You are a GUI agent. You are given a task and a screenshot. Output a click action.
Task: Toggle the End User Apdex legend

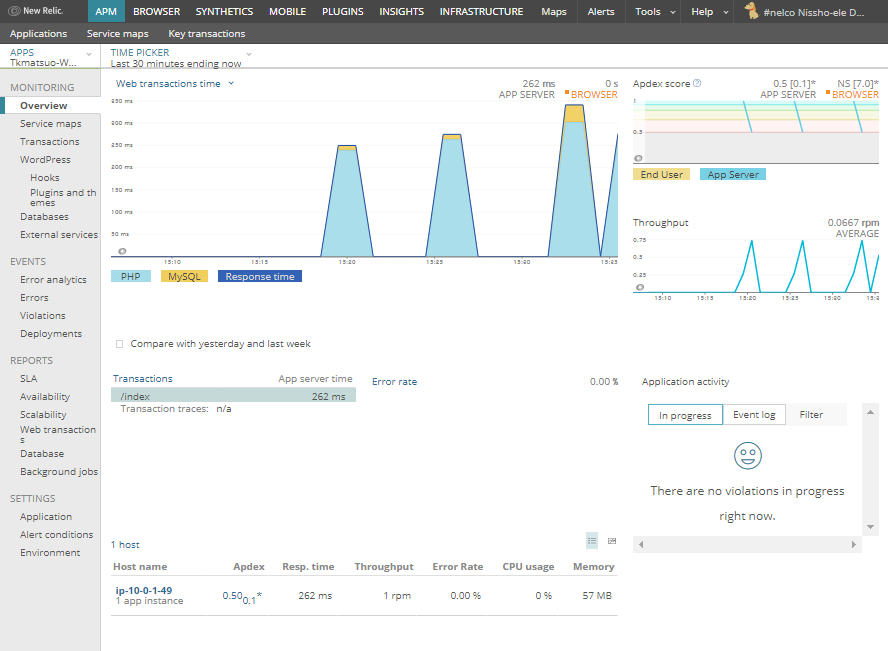pos(661,174)
